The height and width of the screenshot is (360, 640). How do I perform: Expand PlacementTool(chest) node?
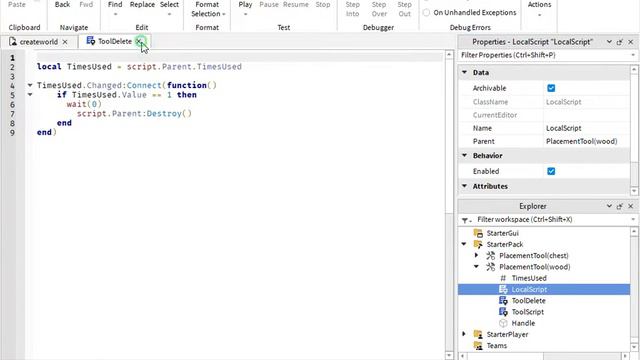click(476, 256)
